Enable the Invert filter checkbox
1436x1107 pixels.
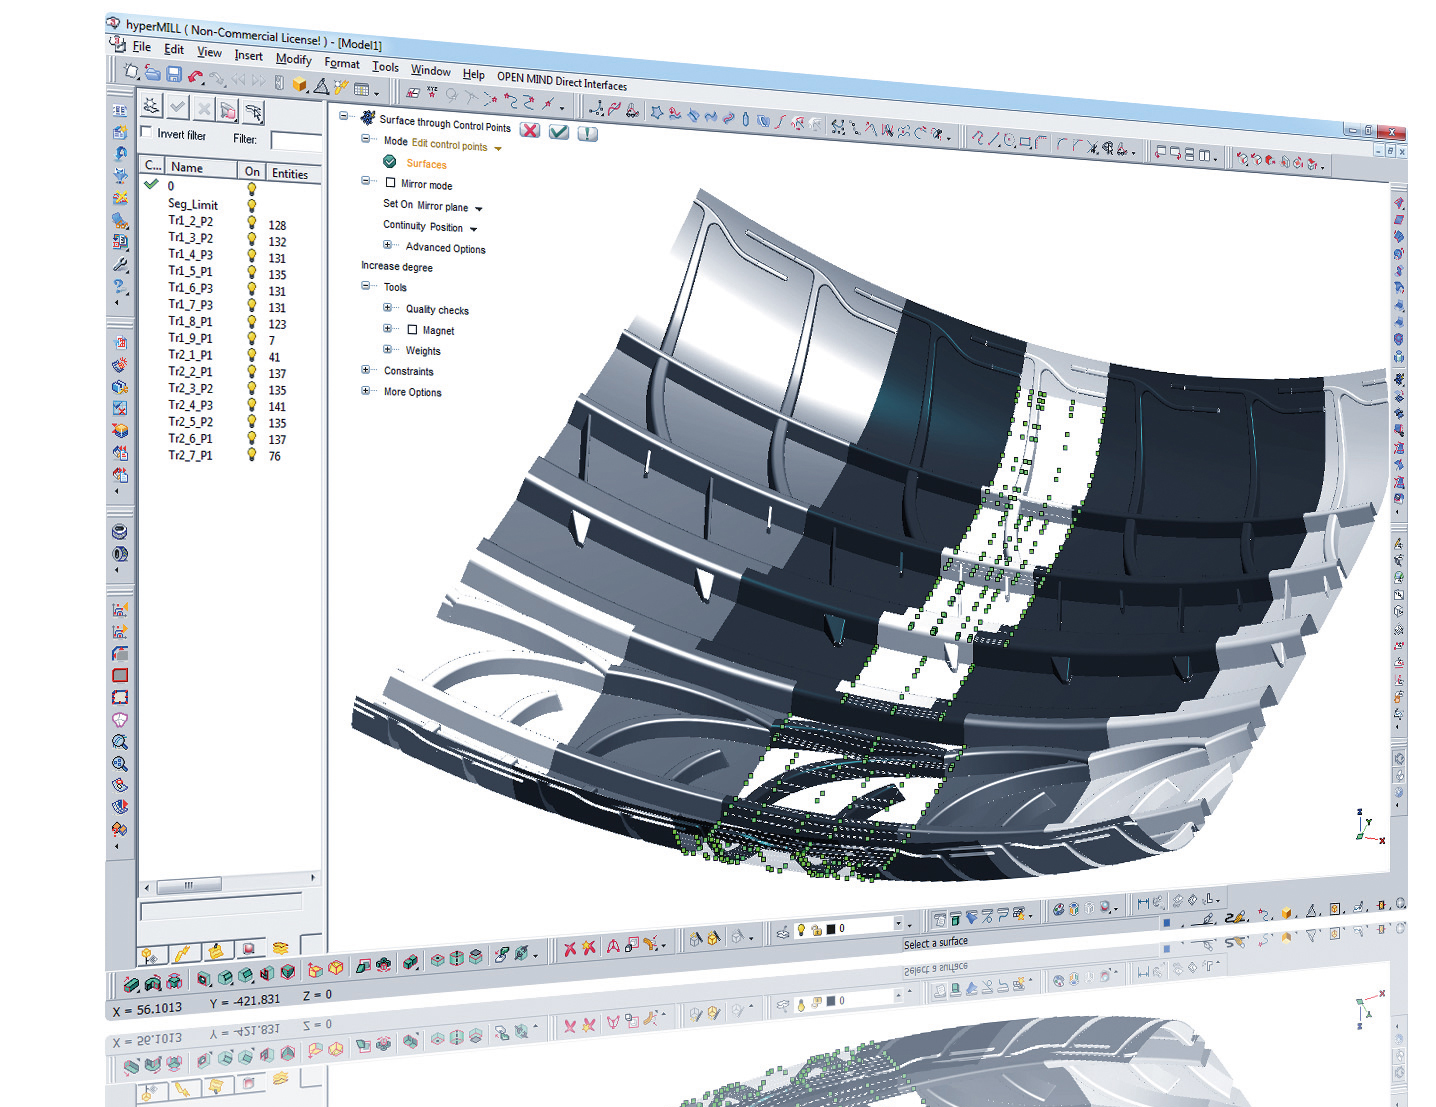click(x=147, y=132)
